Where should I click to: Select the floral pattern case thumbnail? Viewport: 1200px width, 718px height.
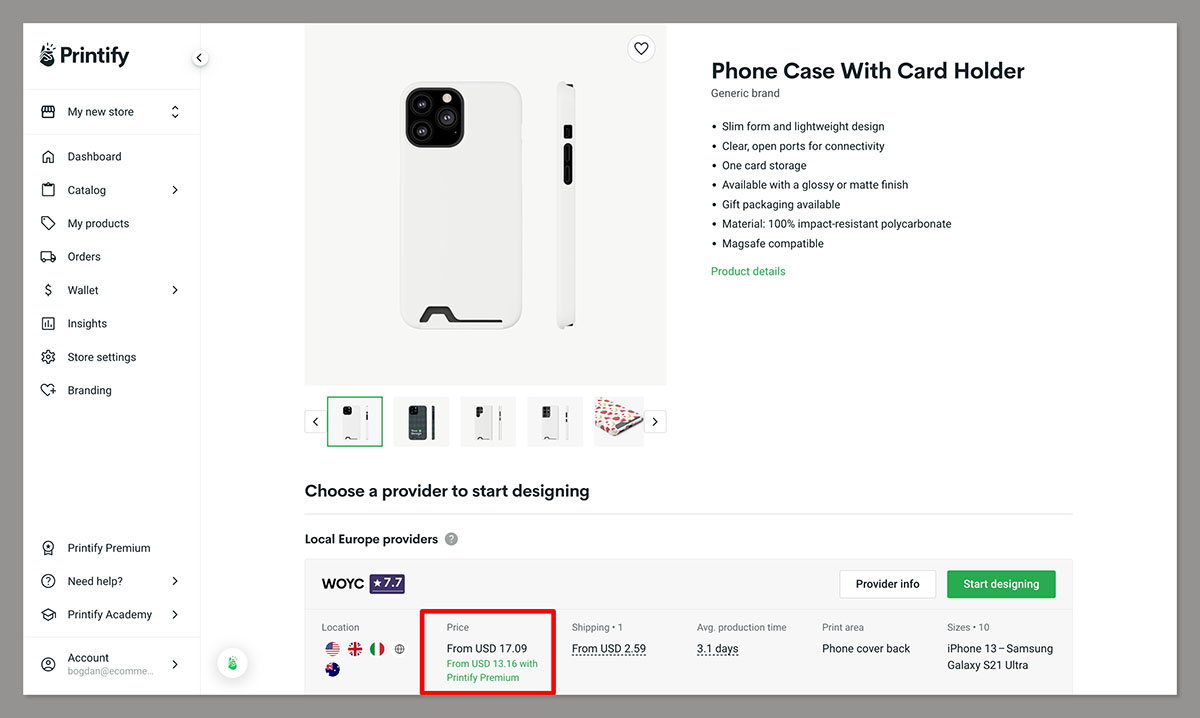pos(618,420)
